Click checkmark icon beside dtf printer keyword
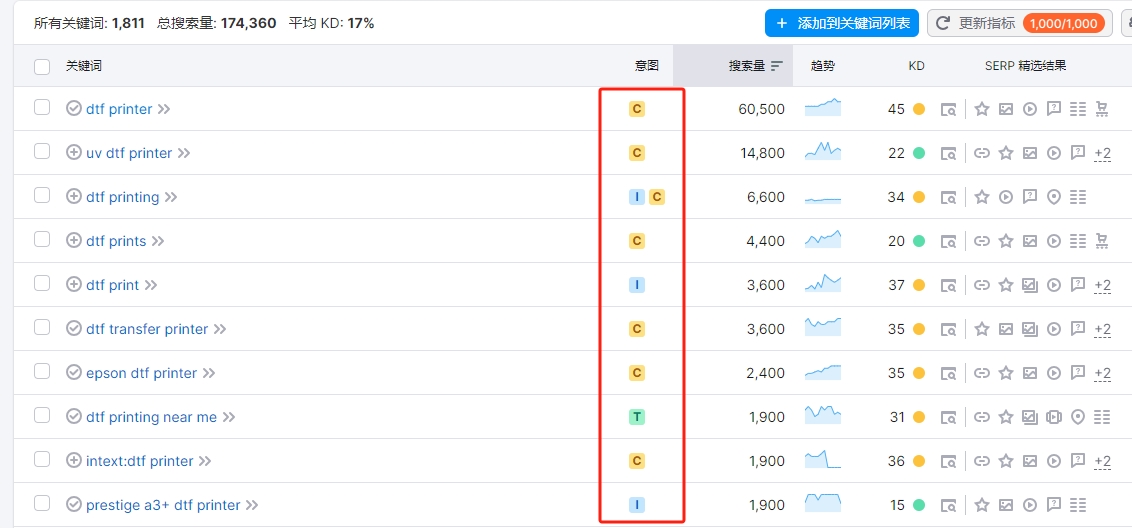1132x528 pixels. [x=74, y=109]
